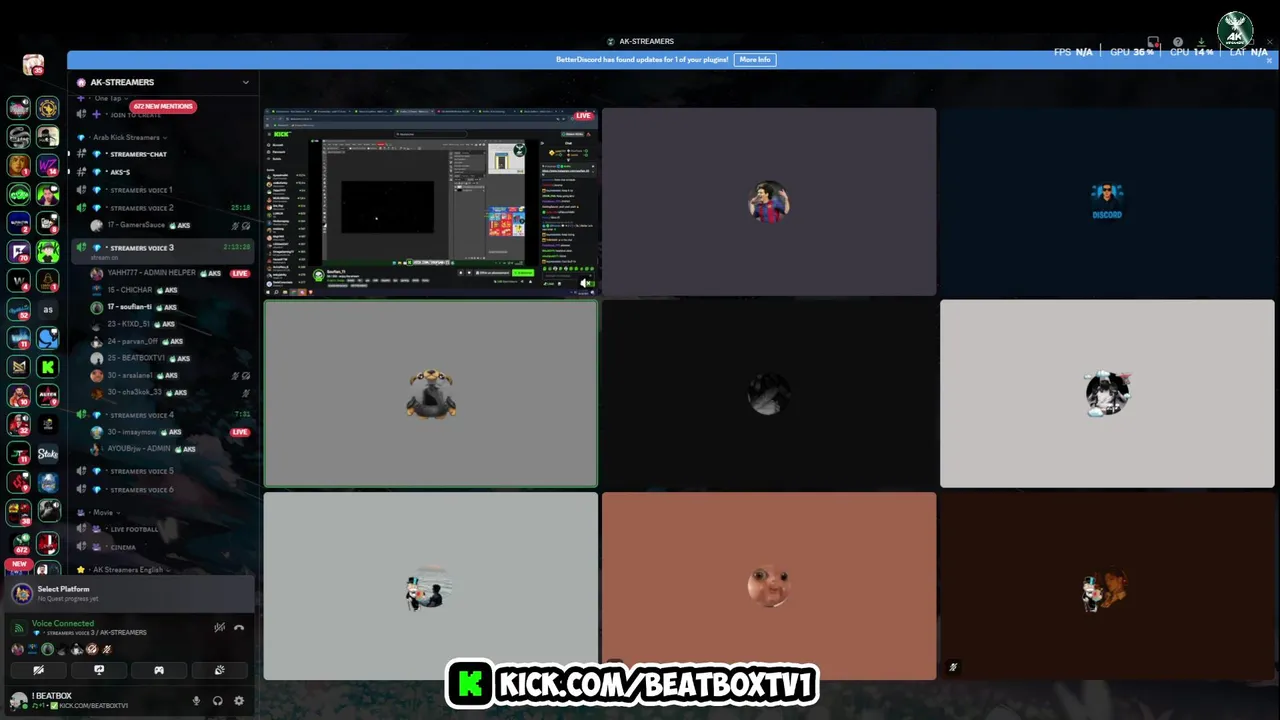Click the green voice connection signal icon
The height and width of the screenshot is (720, 1280).
(x=19, y=627)
